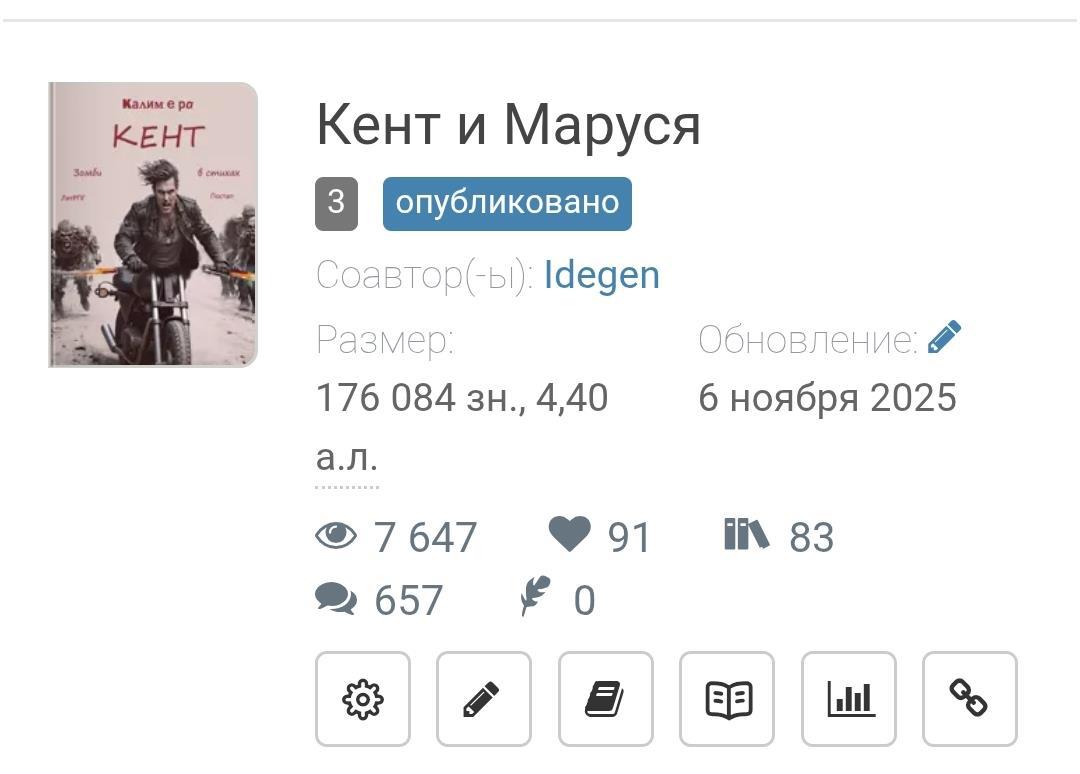Click the feather reviews icon
The width and height of the screenshot is (1080, 774).
tap(536, 595)
